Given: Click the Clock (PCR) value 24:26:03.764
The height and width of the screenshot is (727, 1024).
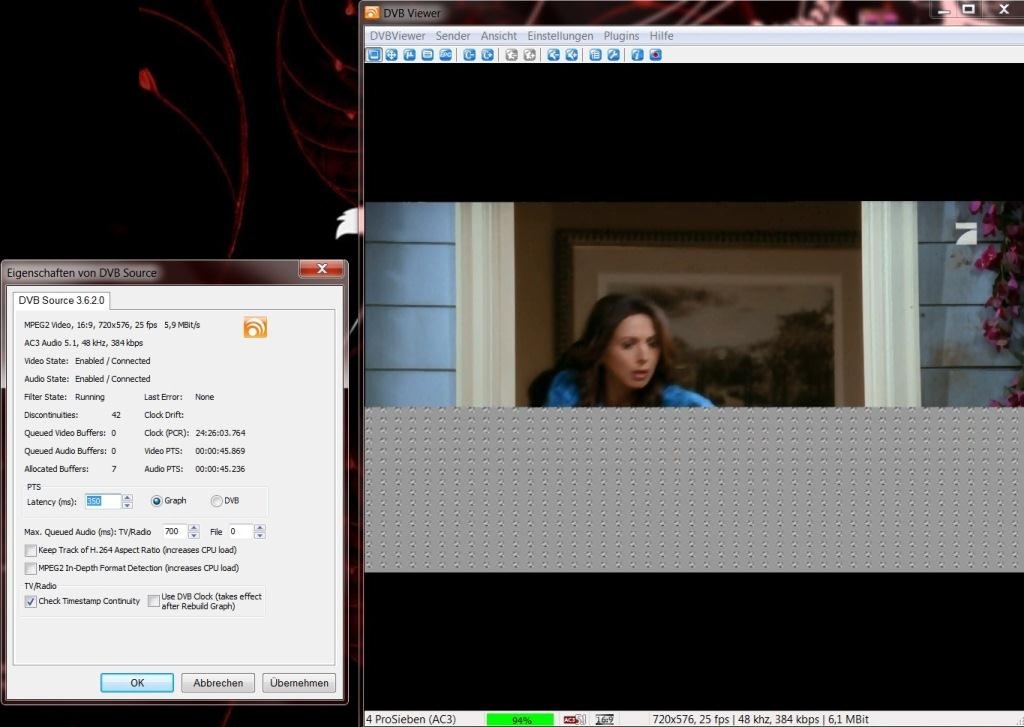Looking at the screenshot, I should [x=220, y=433].
